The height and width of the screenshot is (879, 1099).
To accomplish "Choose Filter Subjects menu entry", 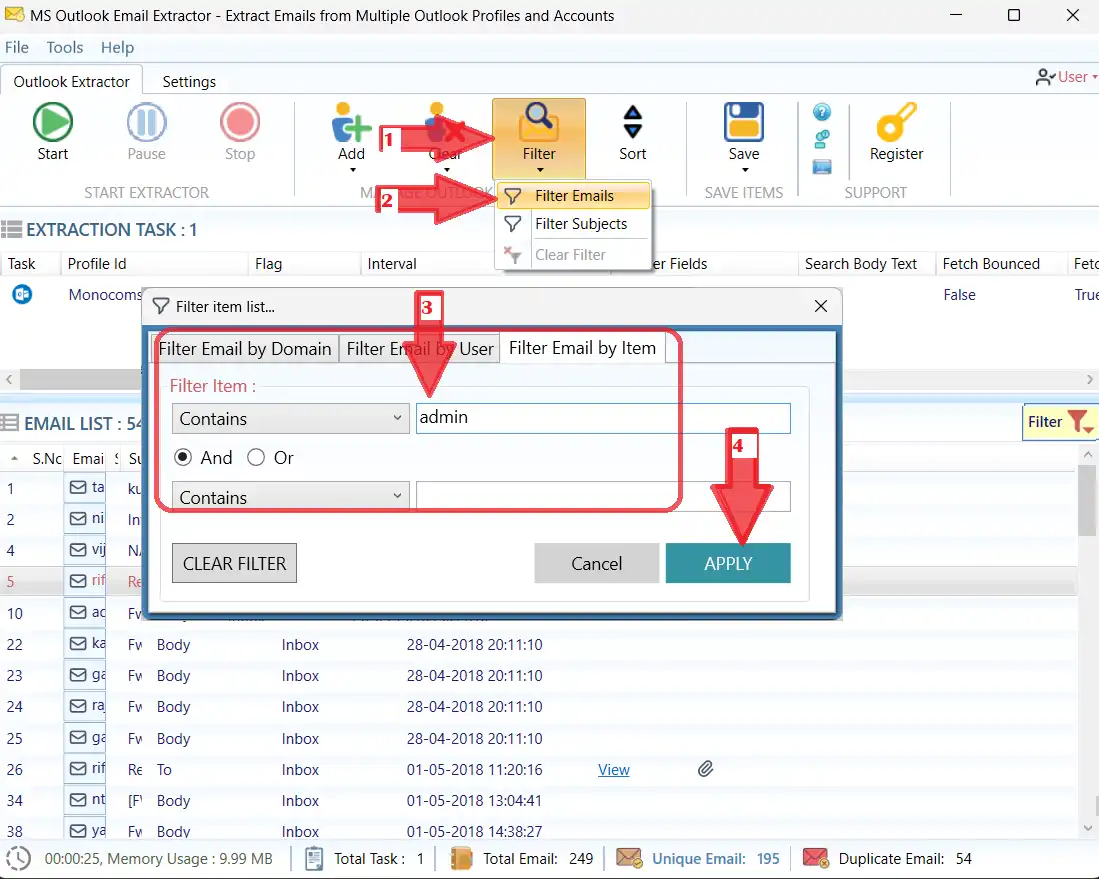I will (574, 224).
